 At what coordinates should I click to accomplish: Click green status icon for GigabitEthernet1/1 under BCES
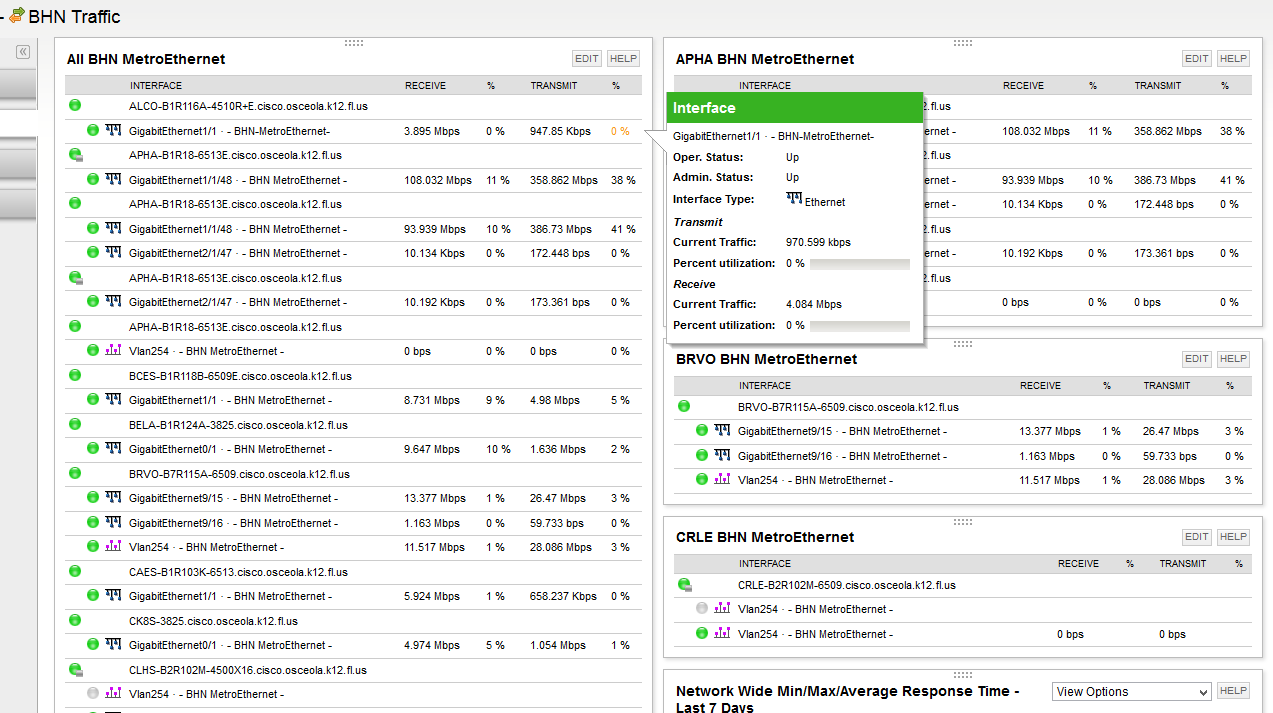[x=93, y=400]
